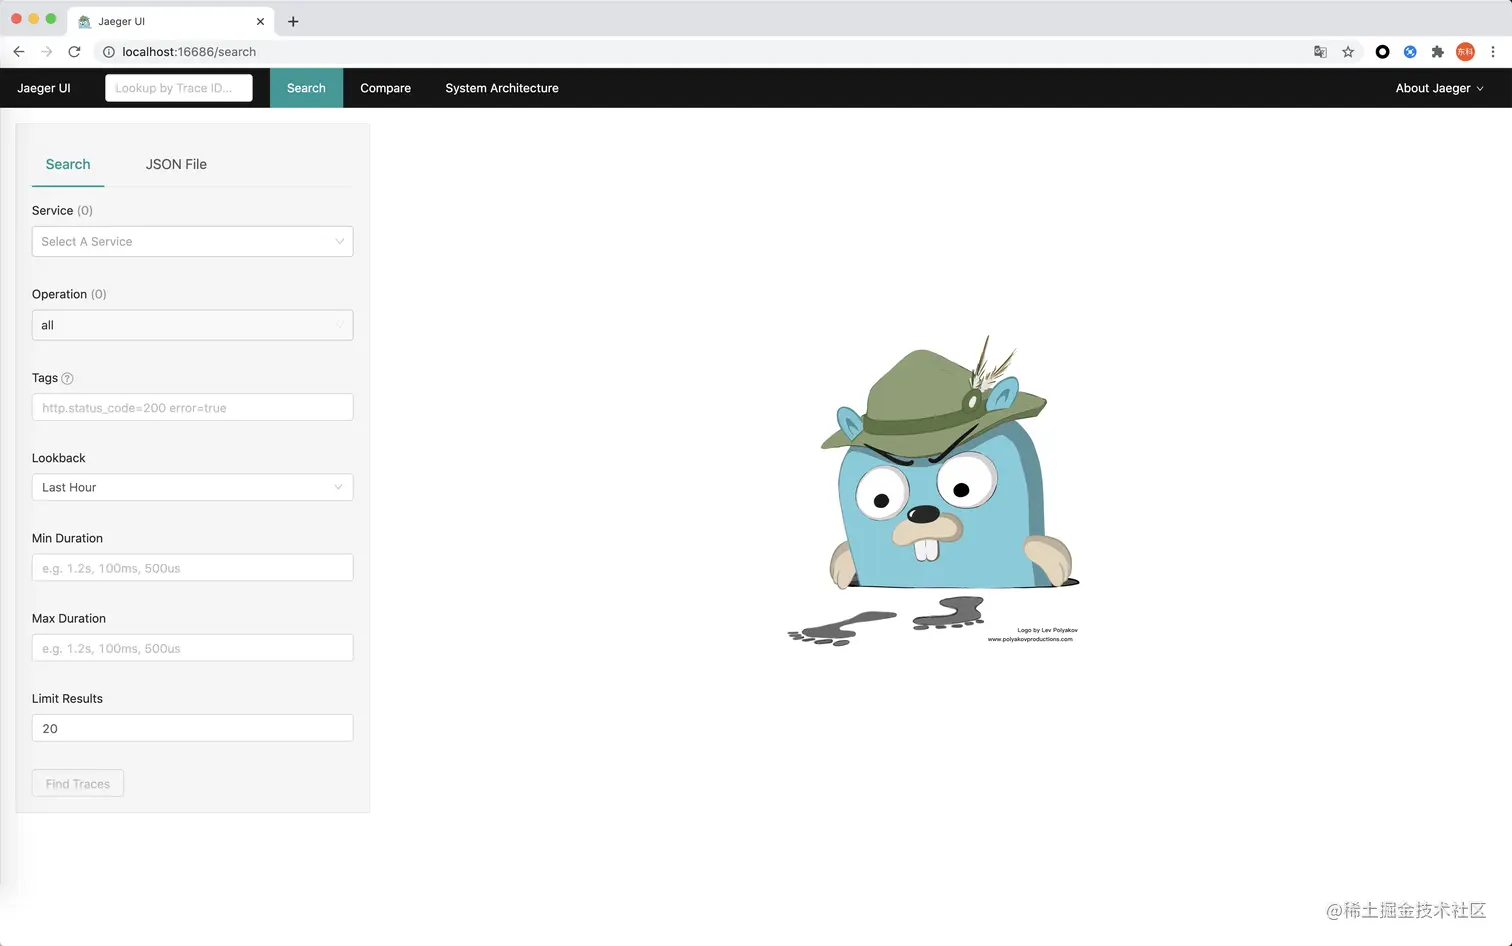Screen dimensions: 1512x946
Task: Open the Lookback Last Hour dropdown
Action: pyautogui.click(x=192, y=487)
